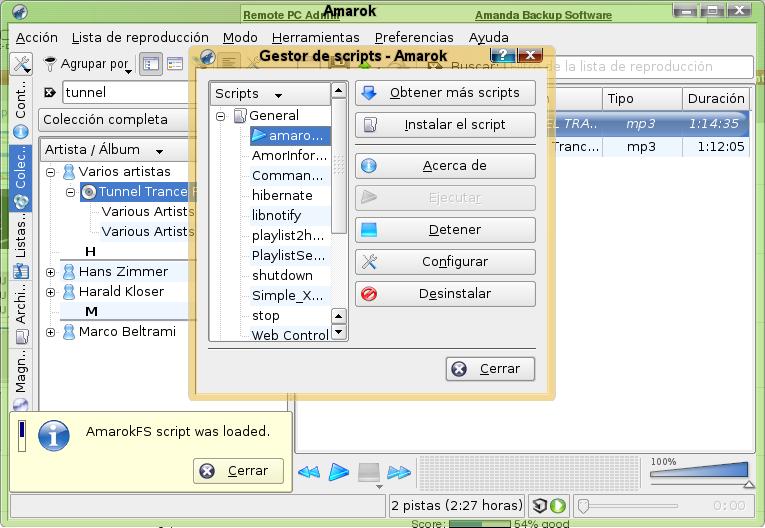Expand the Marco Beltrami artist

(50, 332)
